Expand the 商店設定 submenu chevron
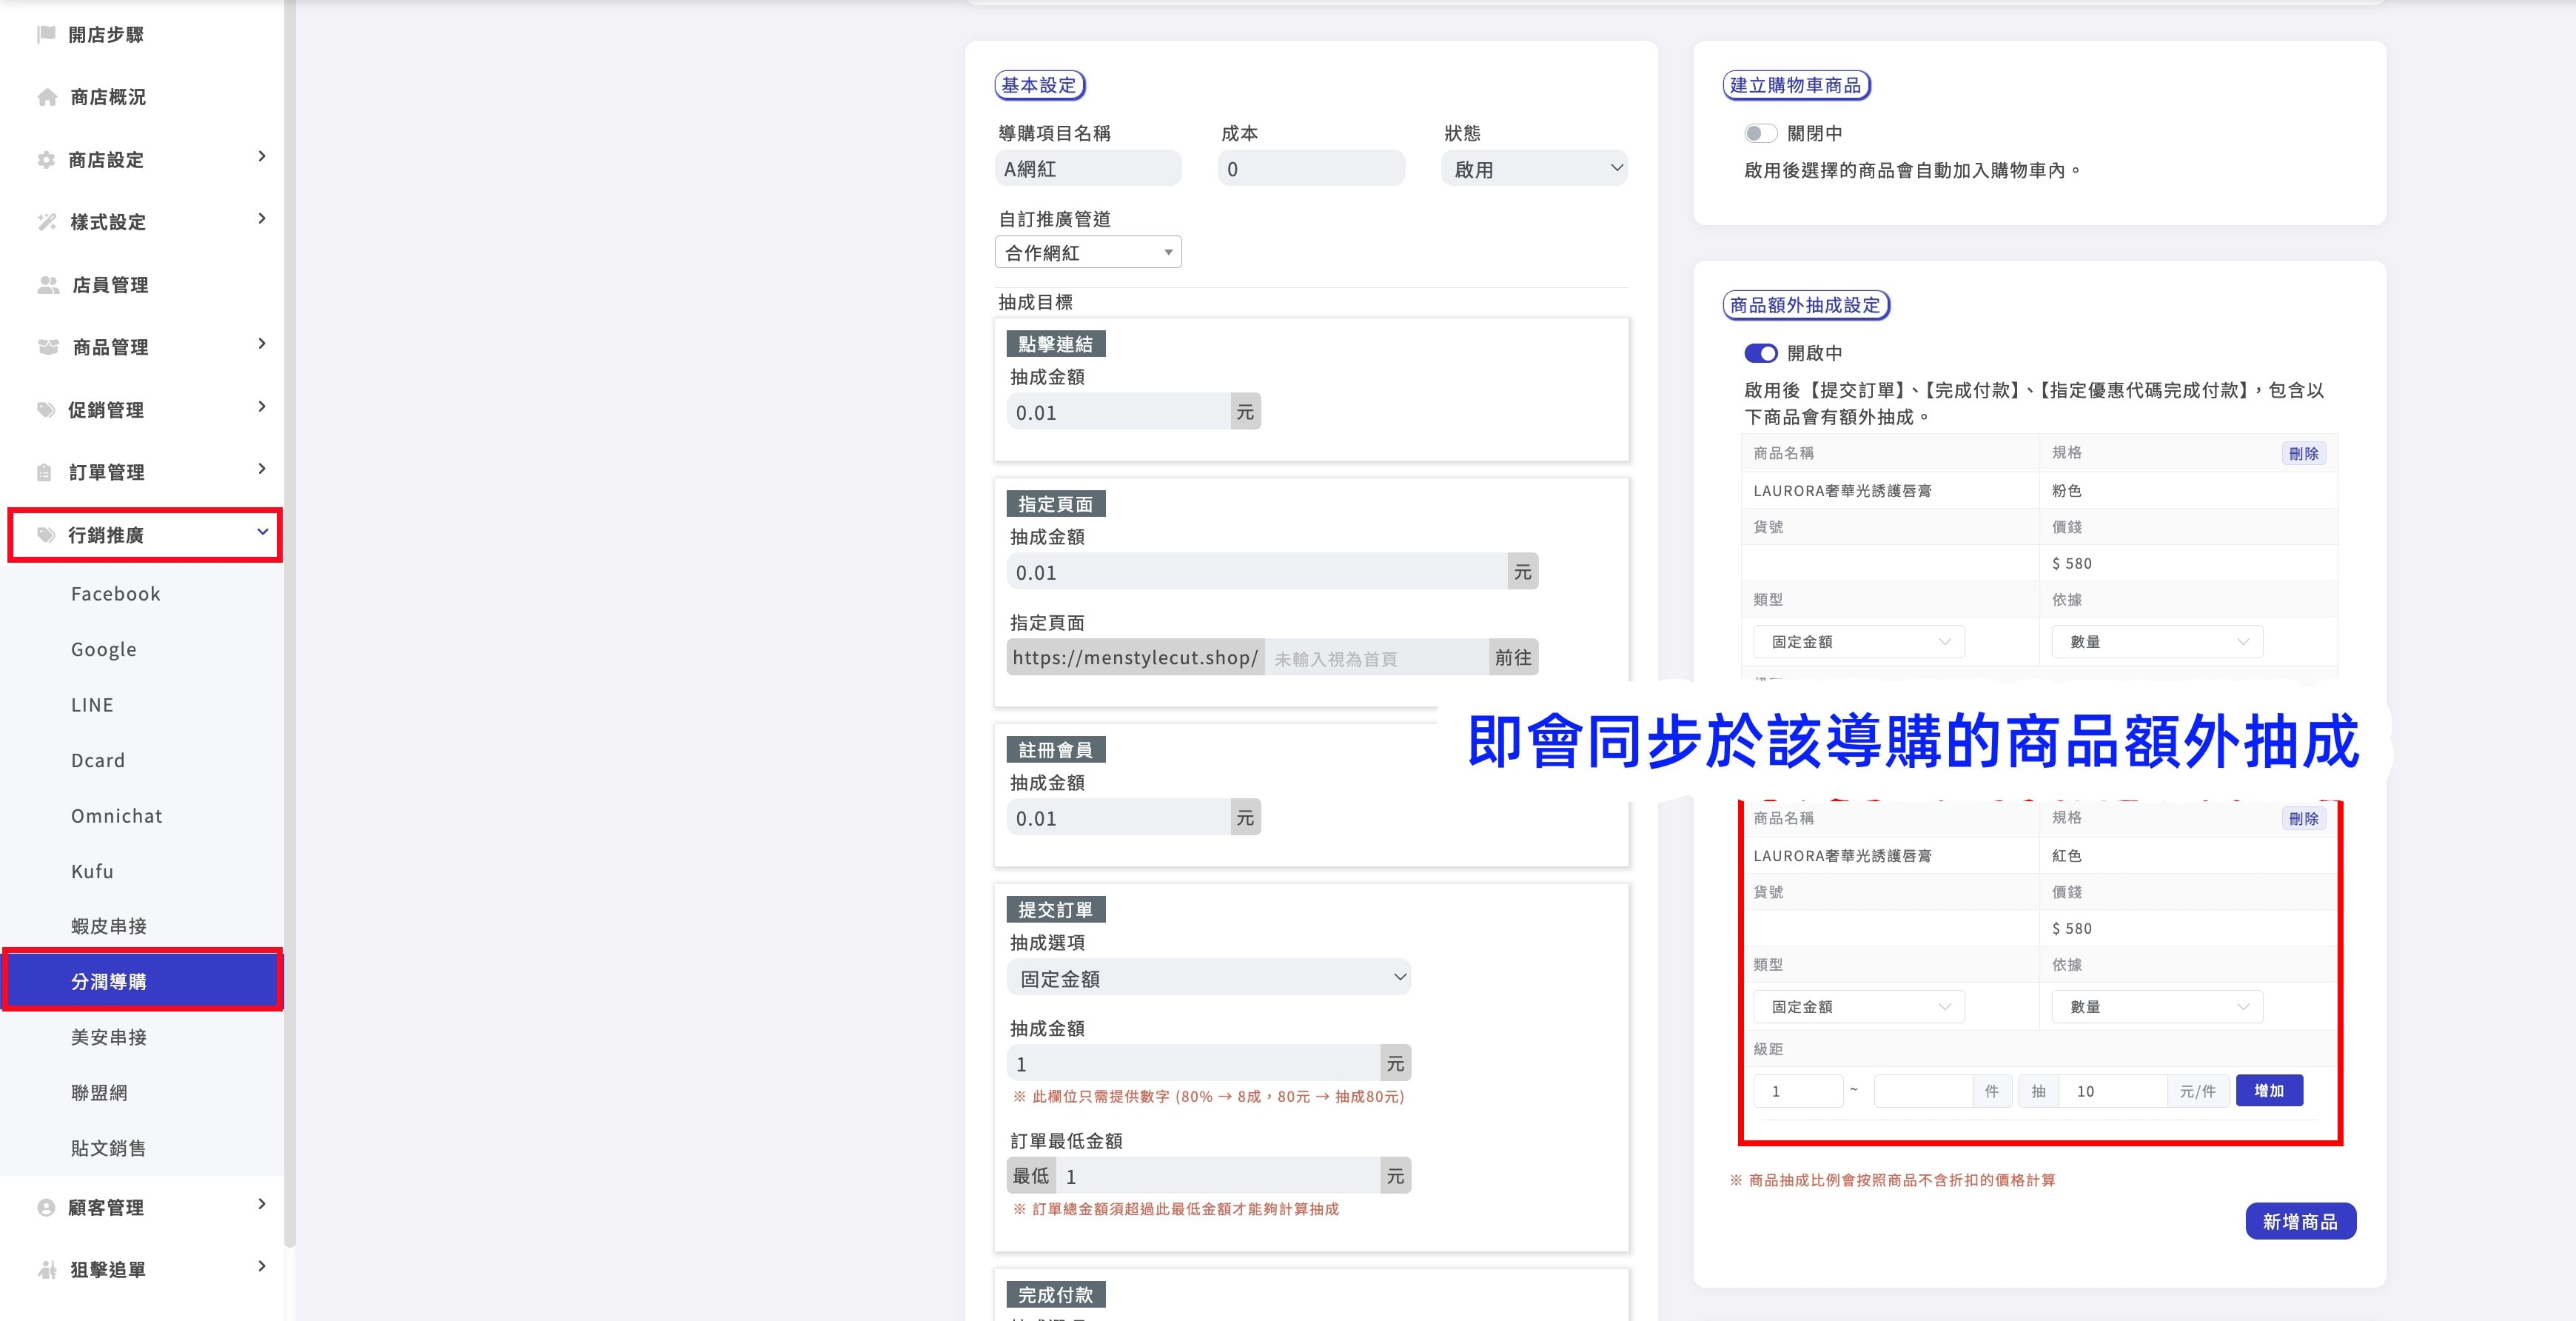This screenshot has height=1321, width=2576. click(x=262, y=156)
